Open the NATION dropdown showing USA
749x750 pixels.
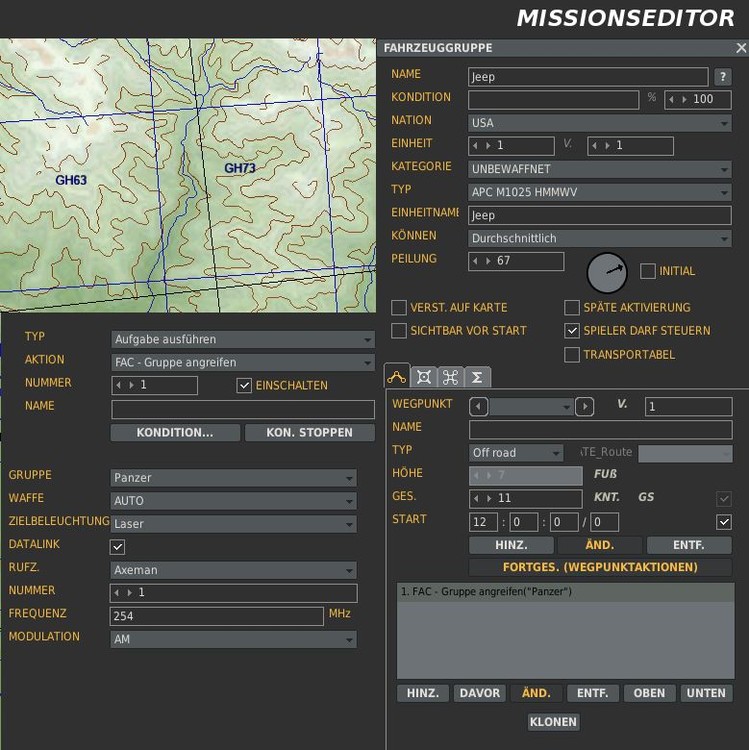pyautogui.click(x=600, y=123)
